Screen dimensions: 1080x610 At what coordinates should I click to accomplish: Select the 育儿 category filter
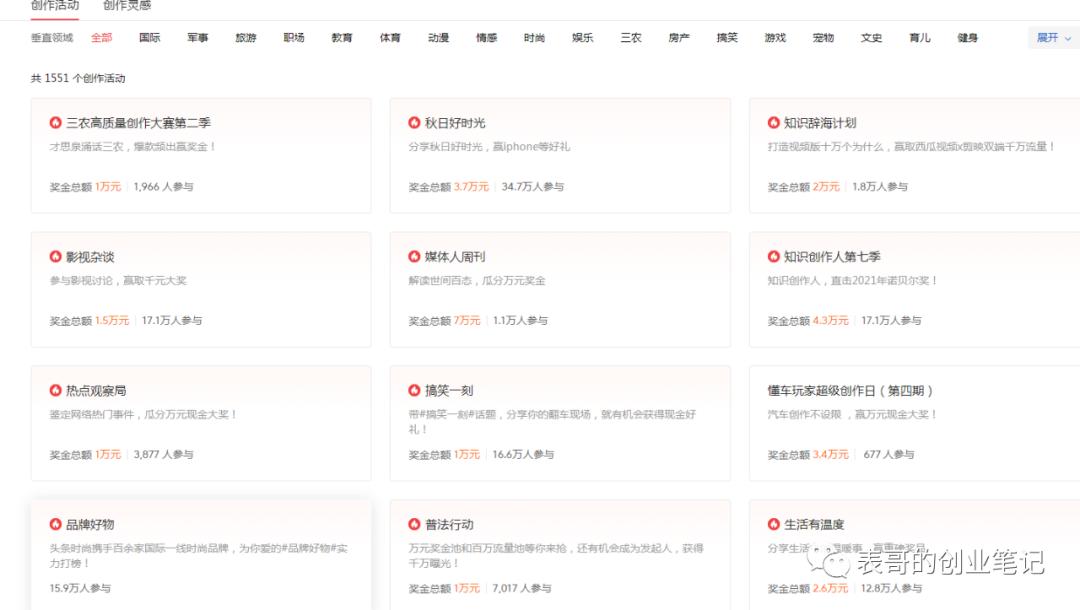point(919,37)
